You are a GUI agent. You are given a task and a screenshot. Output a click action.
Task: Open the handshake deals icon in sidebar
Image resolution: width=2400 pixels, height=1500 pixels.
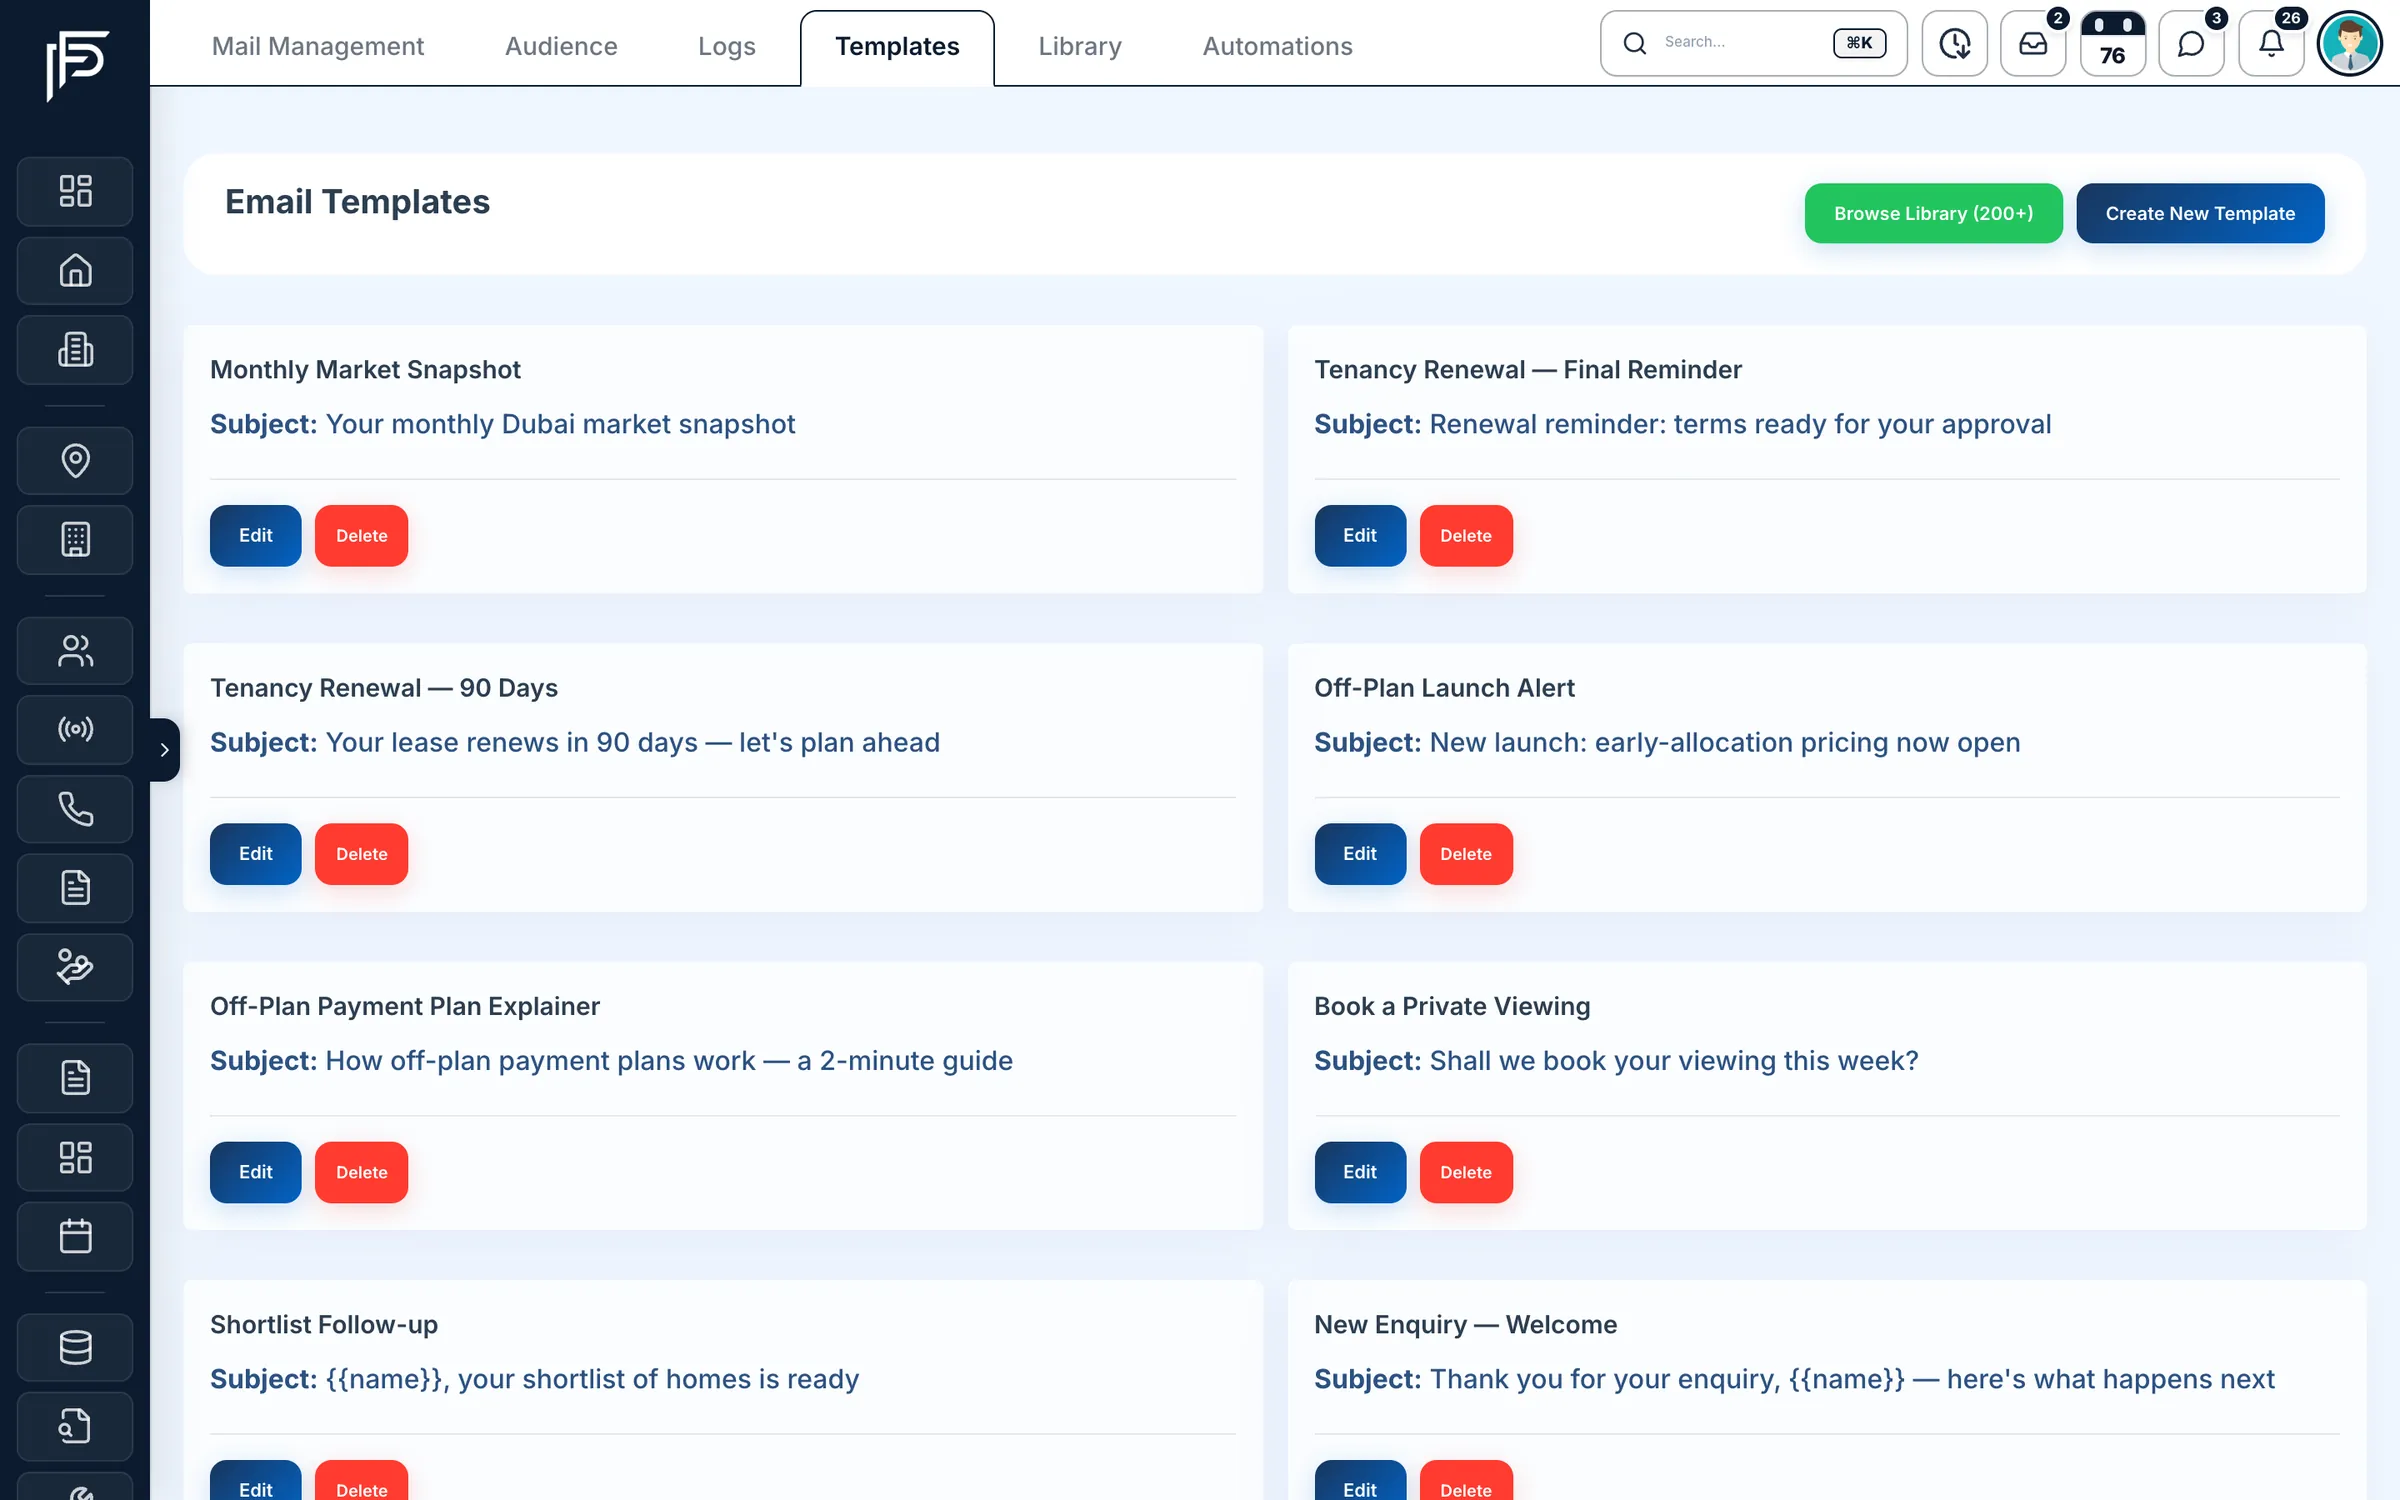pos(75,967)
